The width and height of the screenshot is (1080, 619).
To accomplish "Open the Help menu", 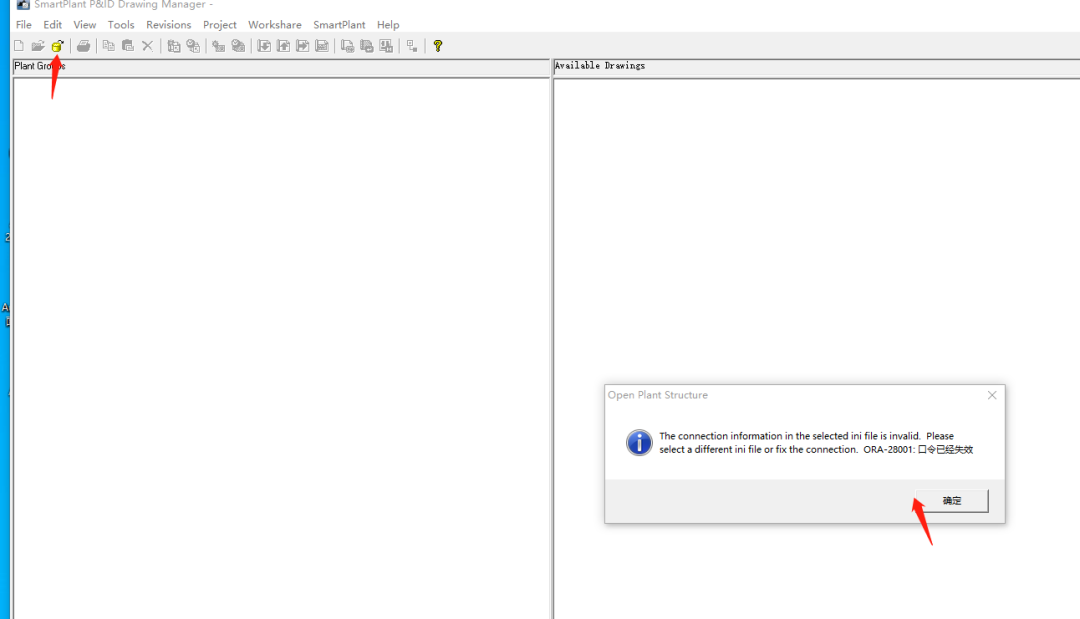I will [x=388, y=25].
